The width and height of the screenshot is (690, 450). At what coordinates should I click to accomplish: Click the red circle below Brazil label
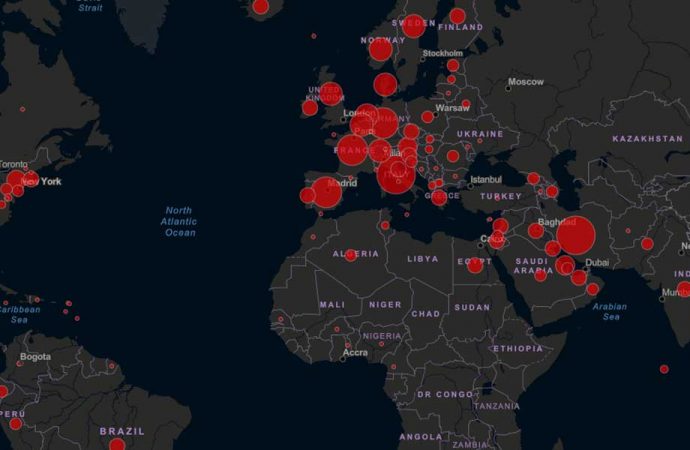[x=117, y=445]
